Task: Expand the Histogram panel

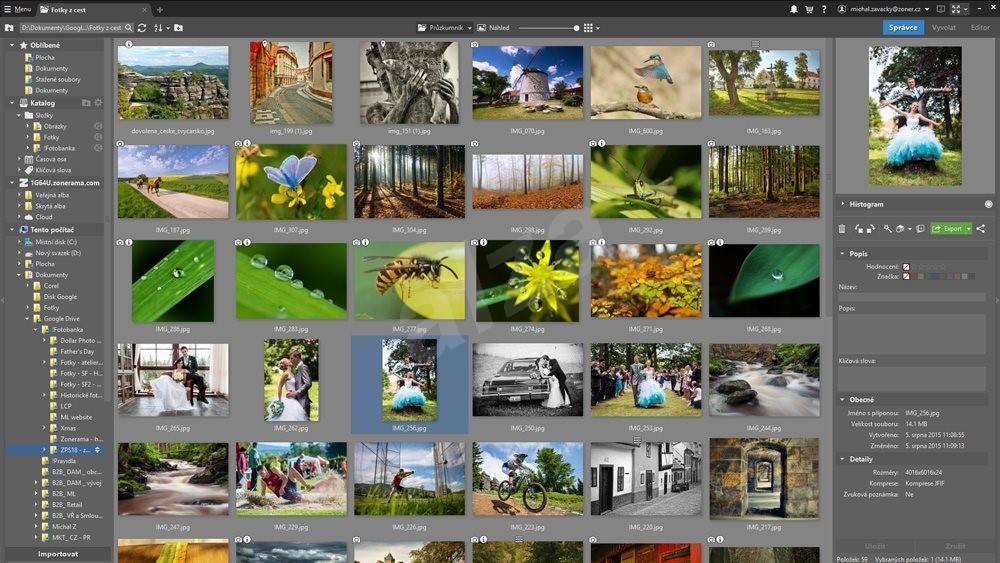Action: point(842,204)
